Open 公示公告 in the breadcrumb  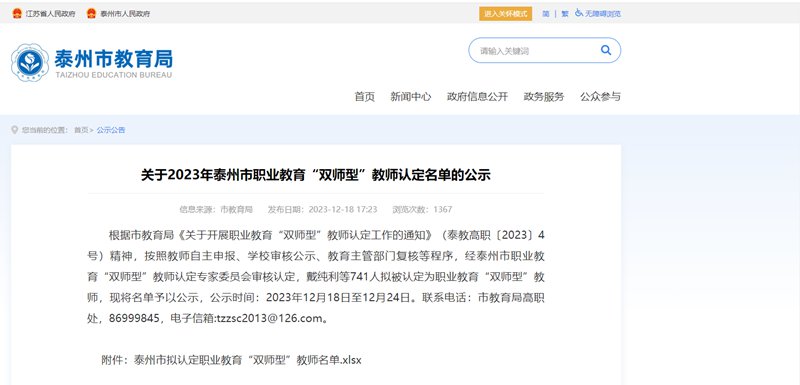[x=111, y=130]
